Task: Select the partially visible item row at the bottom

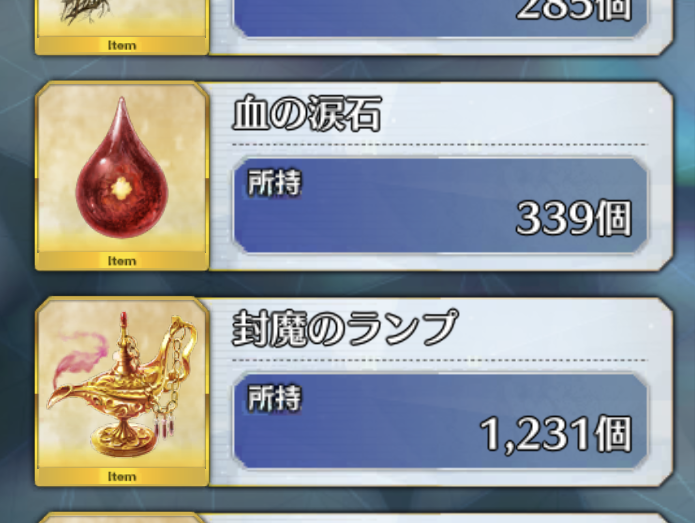Action: click(x=354, y=518)
